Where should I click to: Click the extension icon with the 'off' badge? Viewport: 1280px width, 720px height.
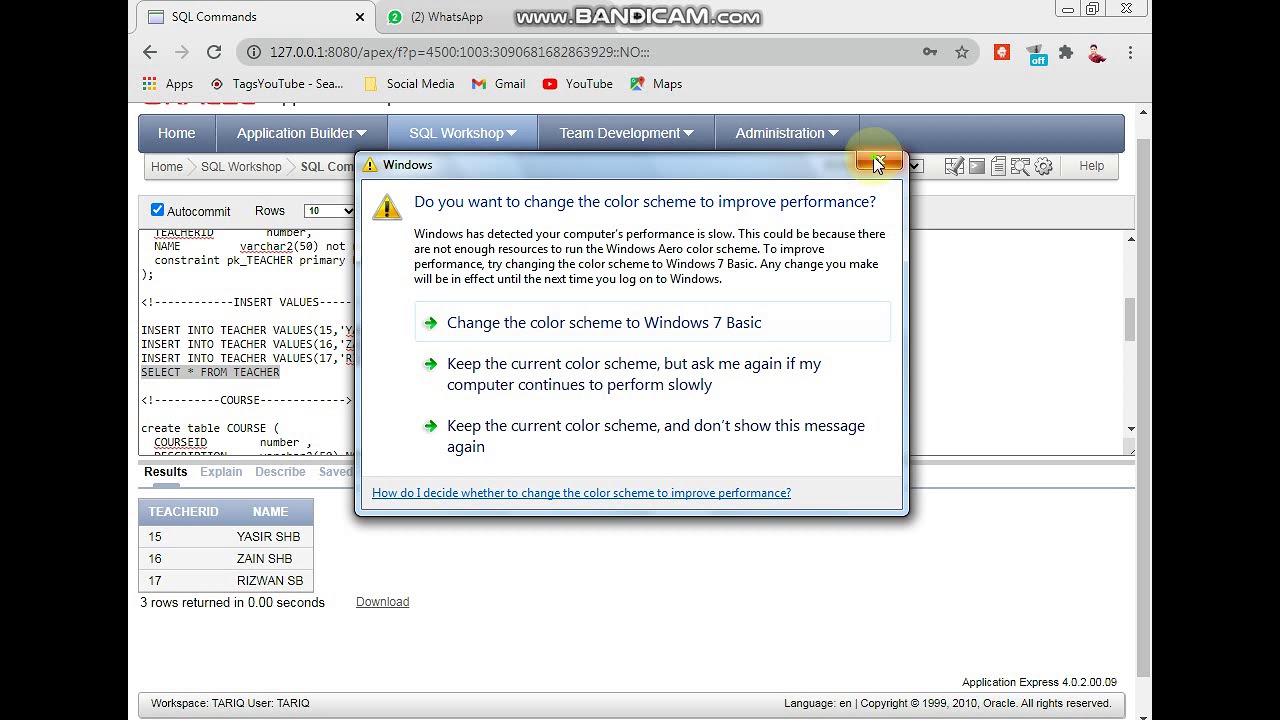(1036, 54)
